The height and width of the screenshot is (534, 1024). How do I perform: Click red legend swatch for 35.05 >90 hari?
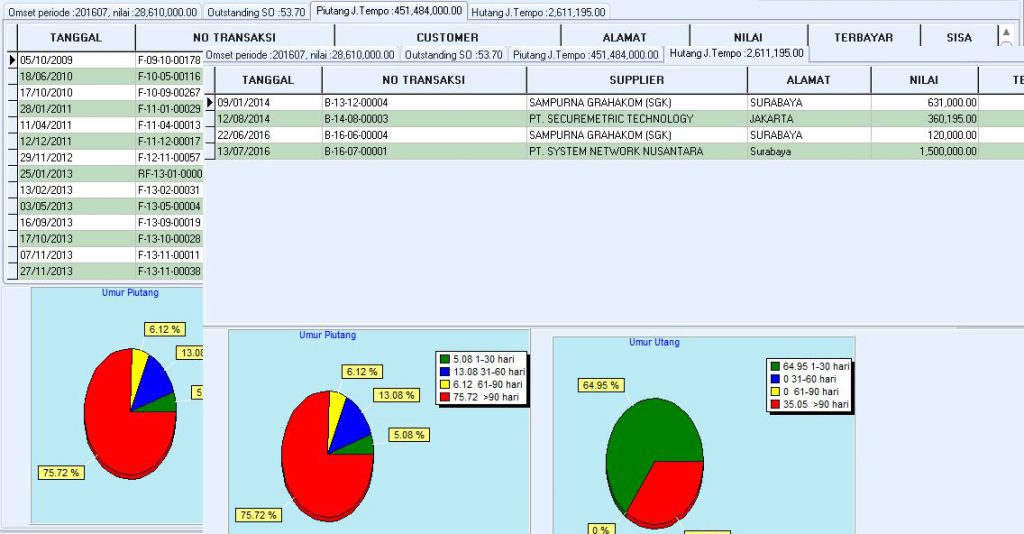(775, 405)
